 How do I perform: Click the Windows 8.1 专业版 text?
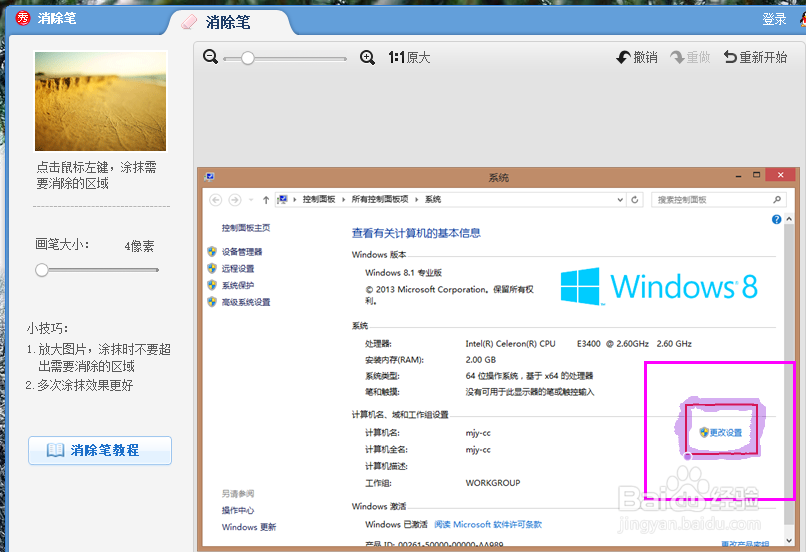click(x=404, y=273)
